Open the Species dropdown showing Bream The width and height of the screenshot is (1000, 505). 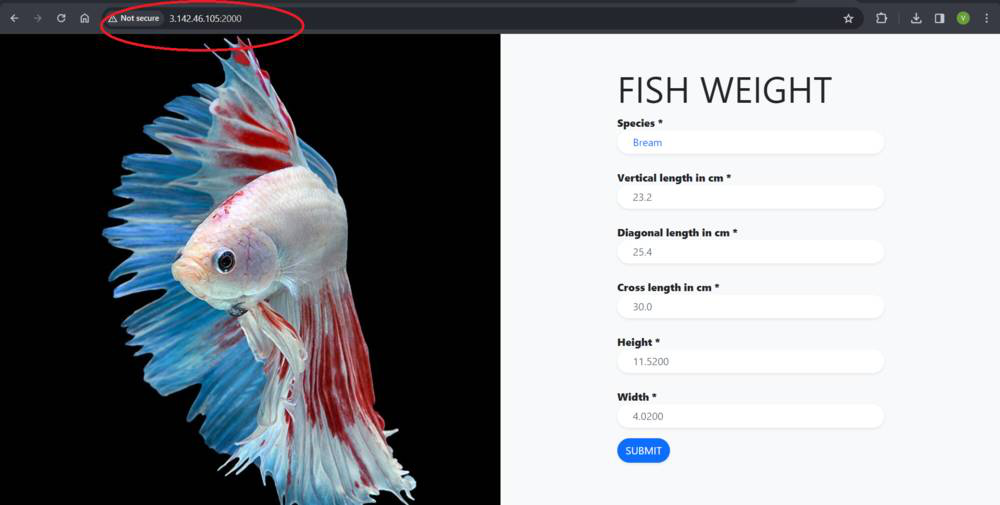pos(750,143)
